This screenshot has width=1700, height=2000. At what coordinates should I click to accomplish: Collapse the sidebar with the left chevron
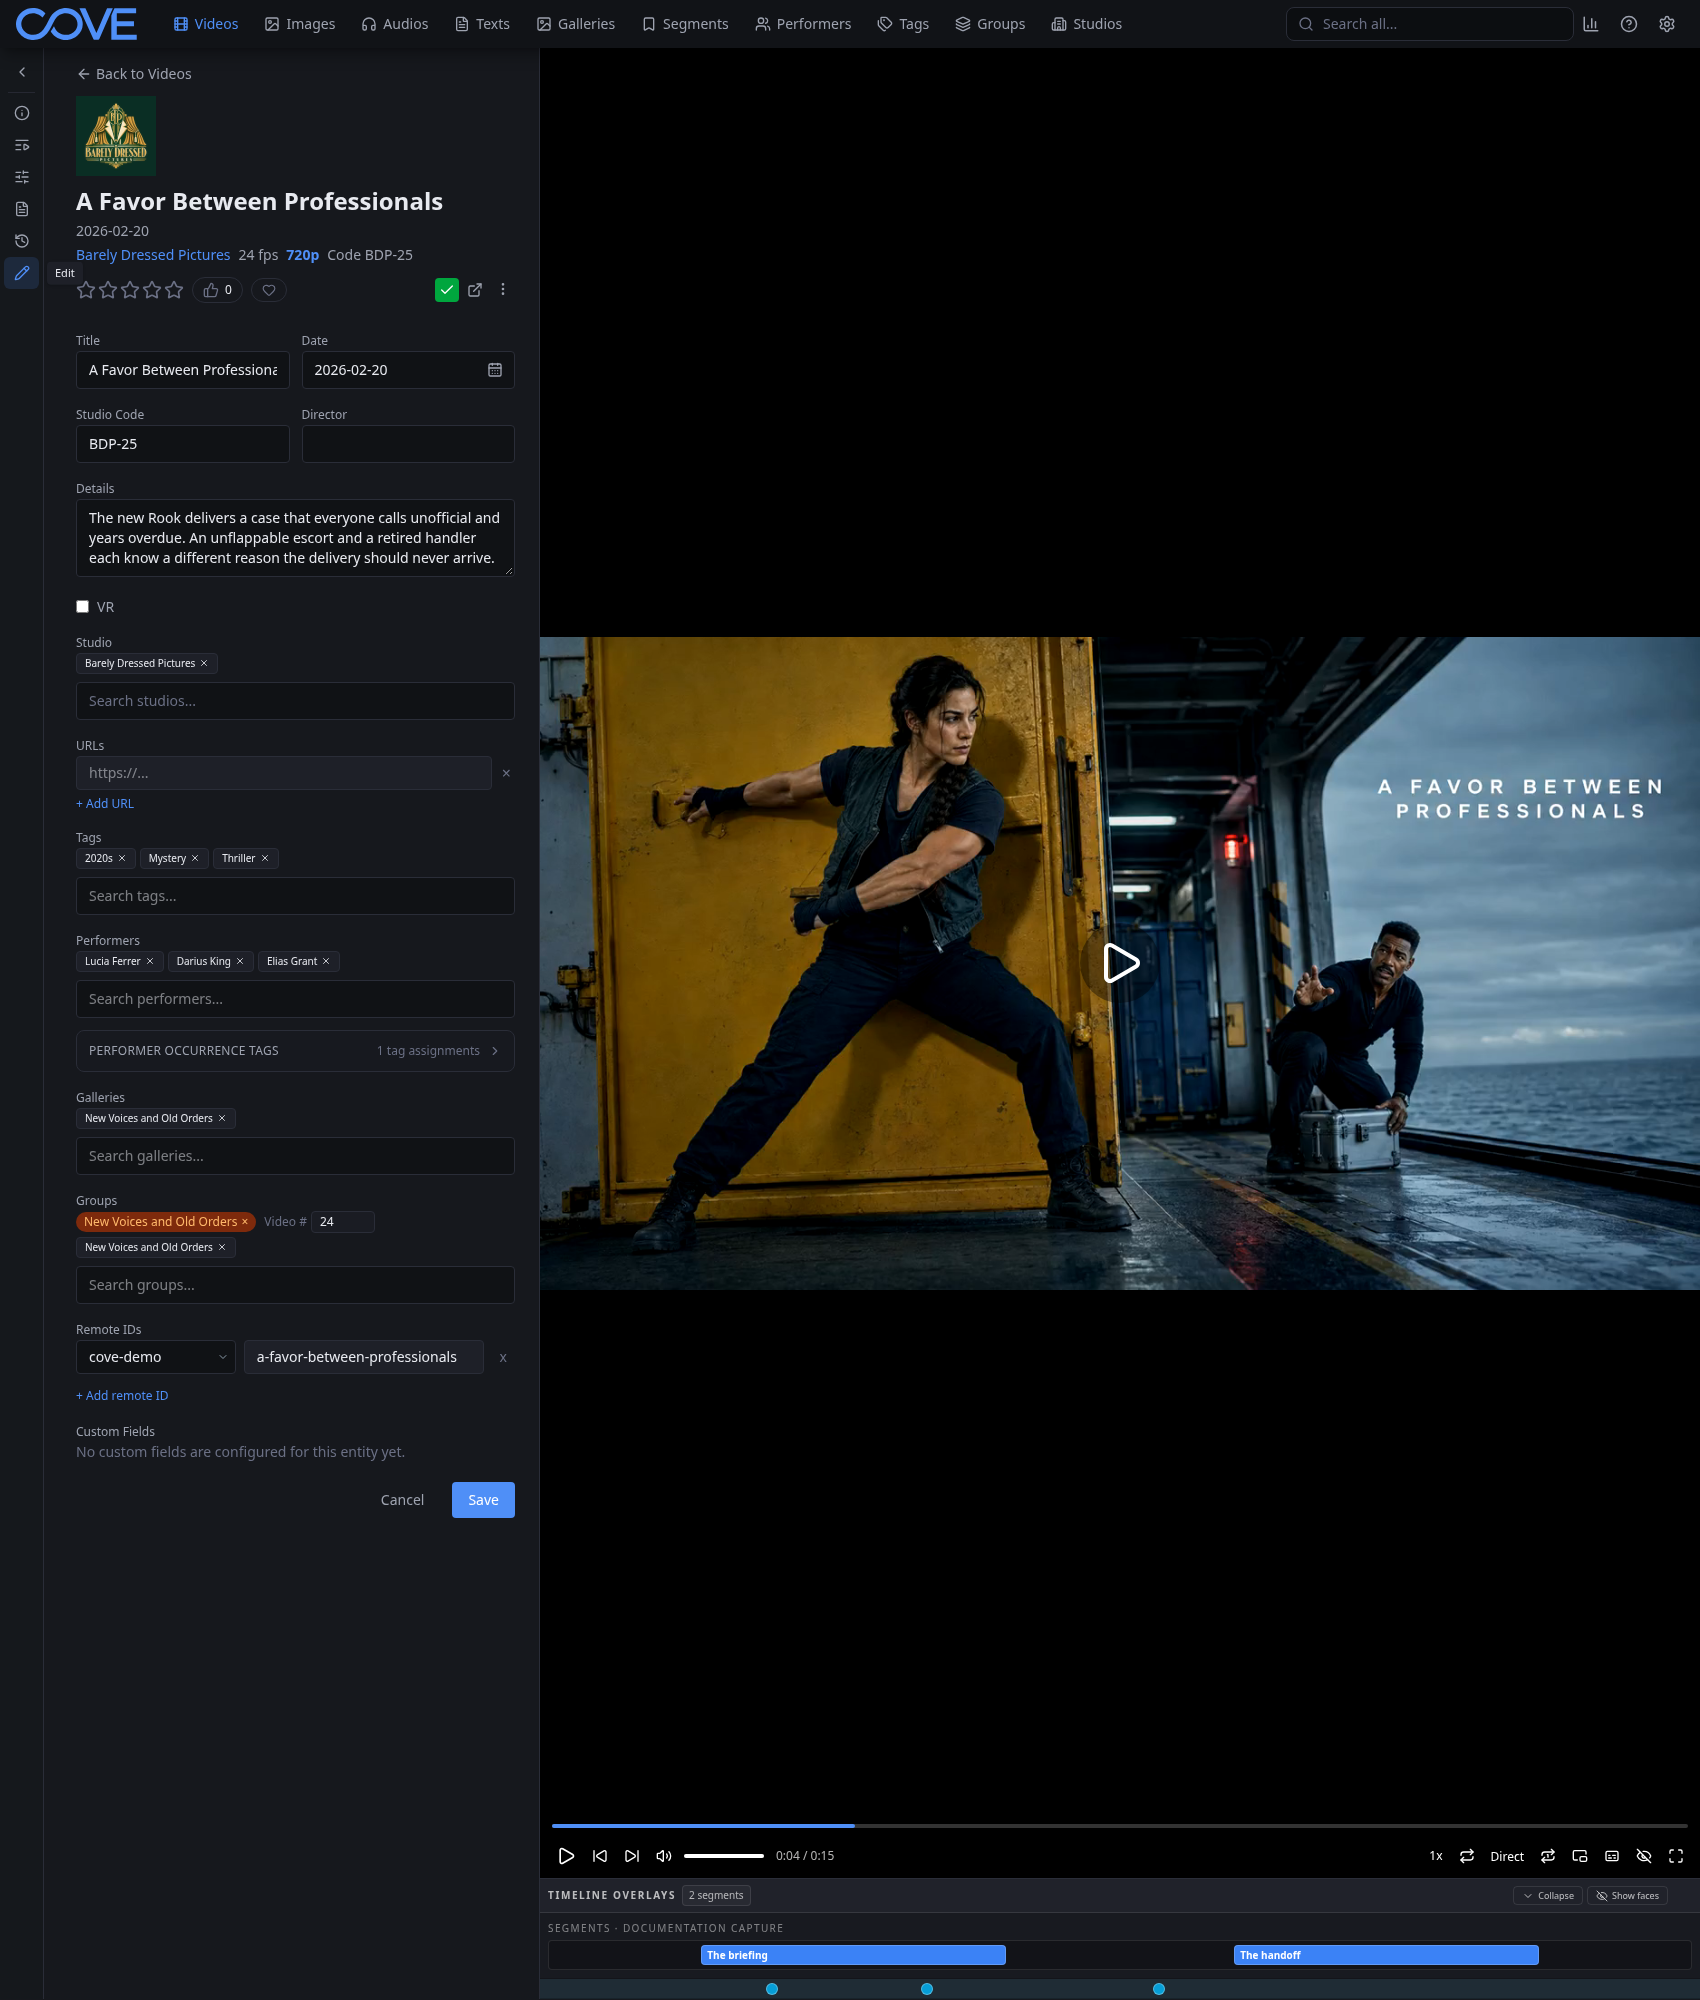pyautogui.click(x=22, y=72)
